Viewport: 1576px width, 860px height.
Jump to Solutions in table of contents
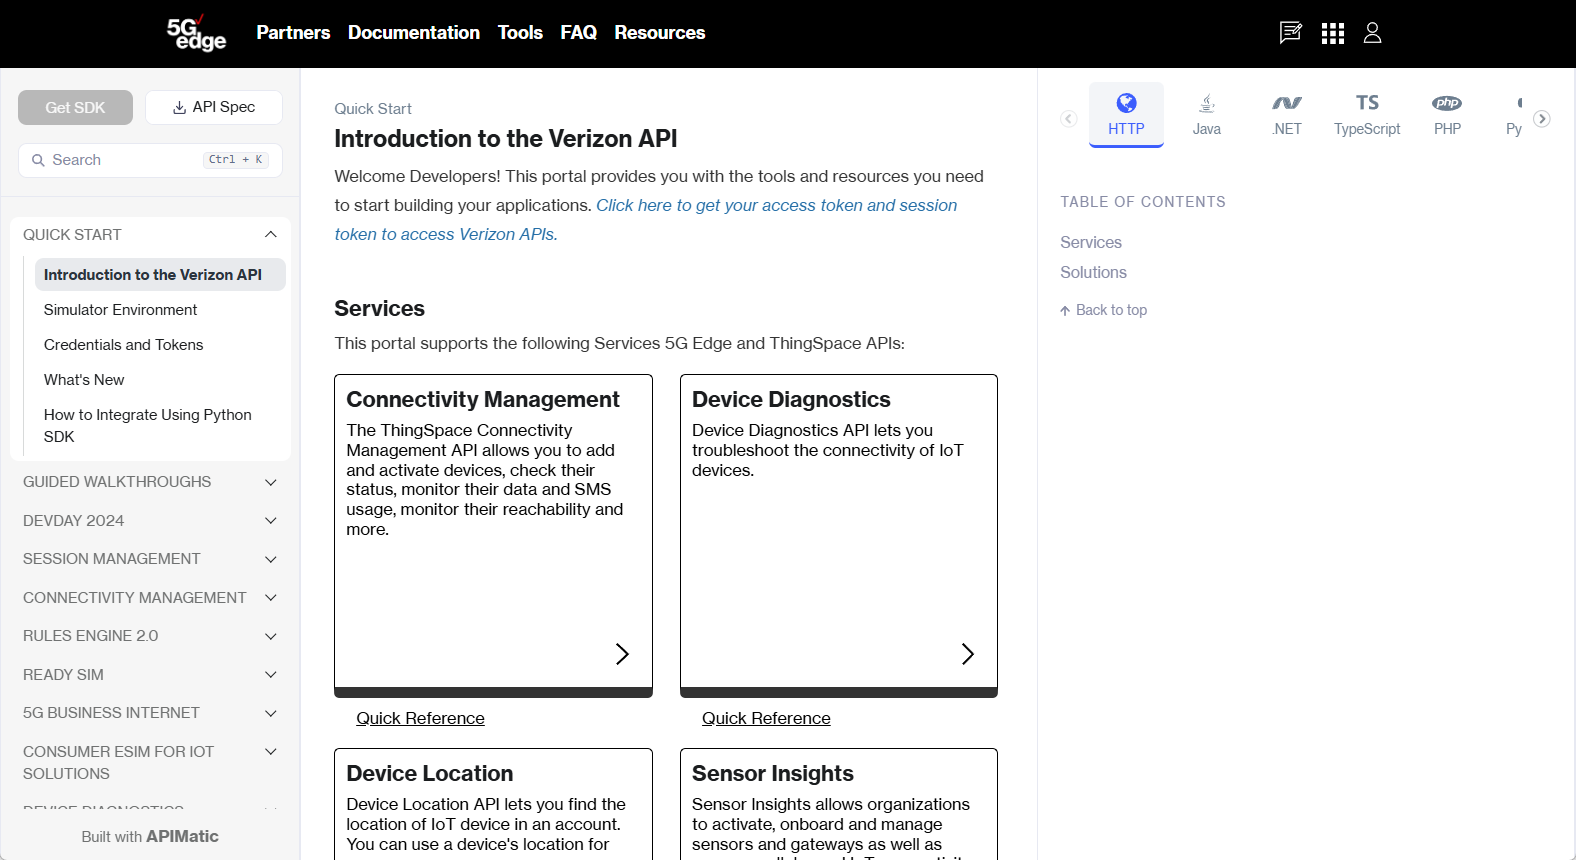(1093, 272)
